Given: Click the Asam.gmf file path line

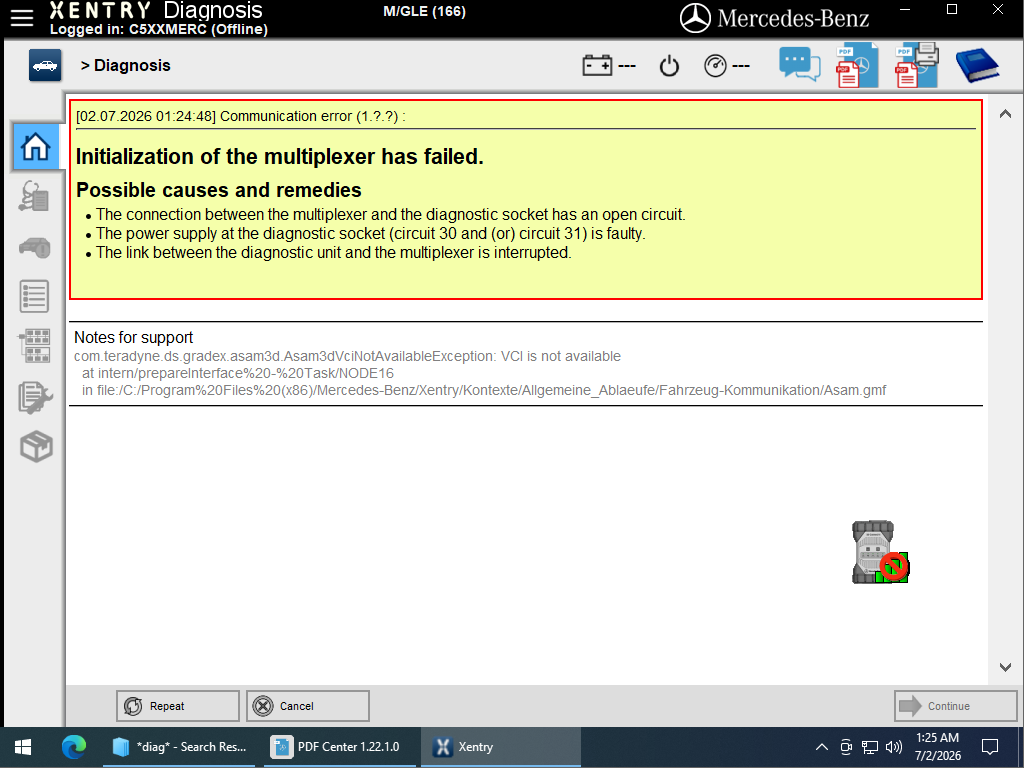Looking at the screenshot, I should pos(484,391).
